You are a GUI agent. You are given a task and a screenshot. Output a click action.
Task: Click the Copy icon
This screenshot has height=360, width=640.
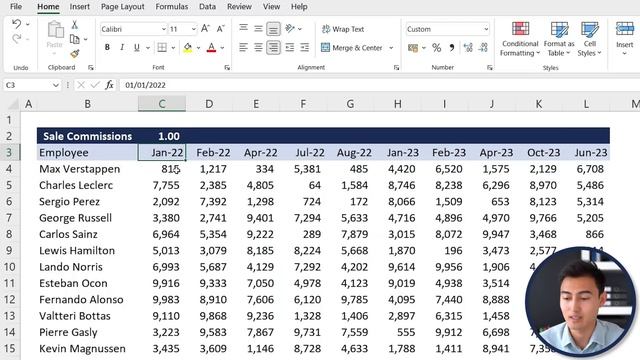coord(75,39)
